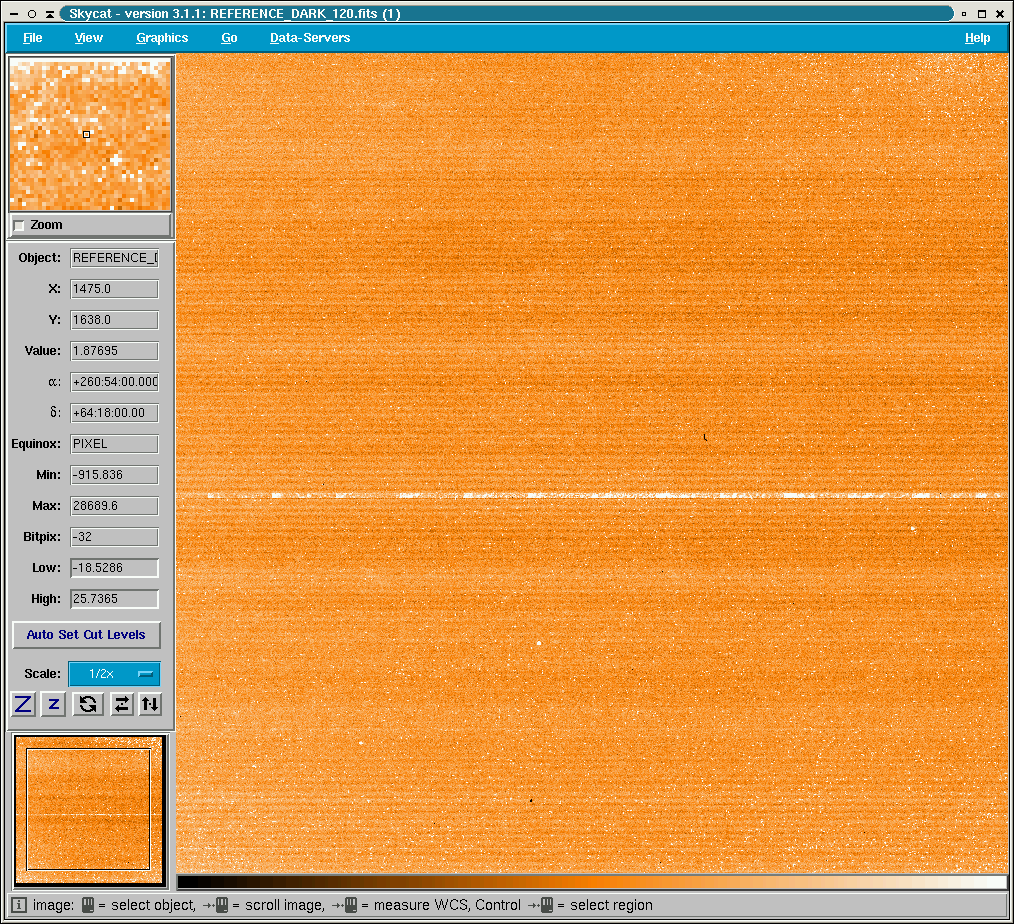Open the File menu
The width and height of the screenshot is (1014, 924).
tap(33, 38)
